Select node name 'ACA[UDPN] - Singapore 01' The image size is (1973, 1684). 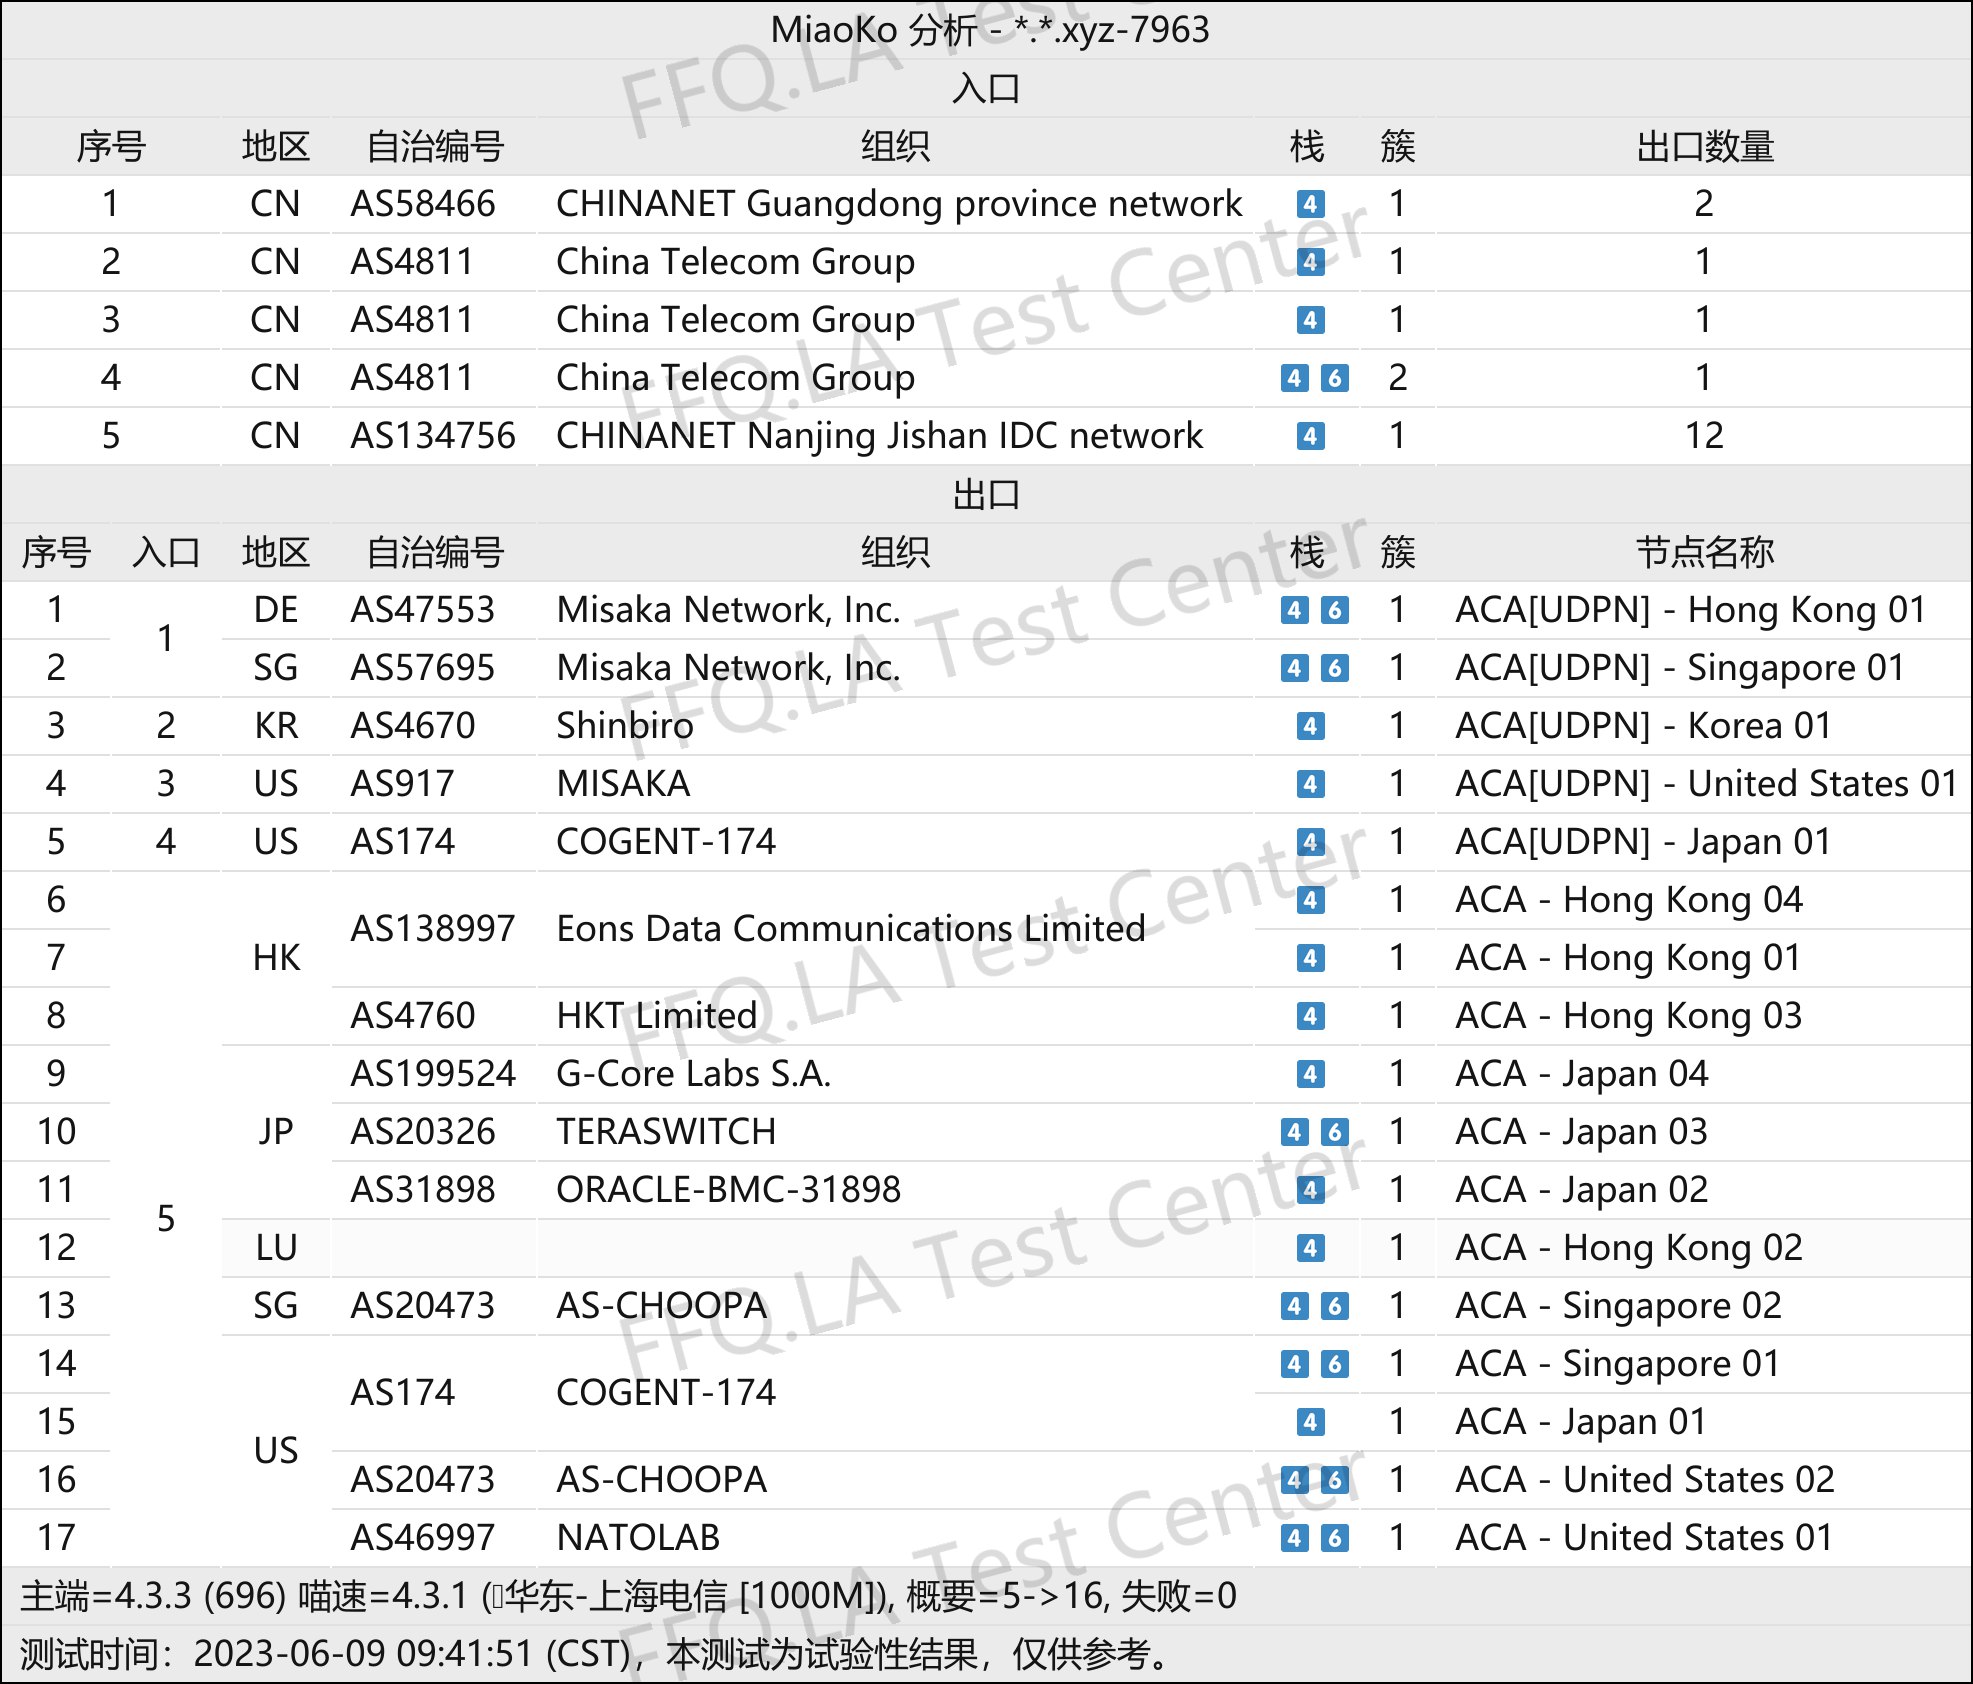pyautogui.click(x=1680, y=668)
